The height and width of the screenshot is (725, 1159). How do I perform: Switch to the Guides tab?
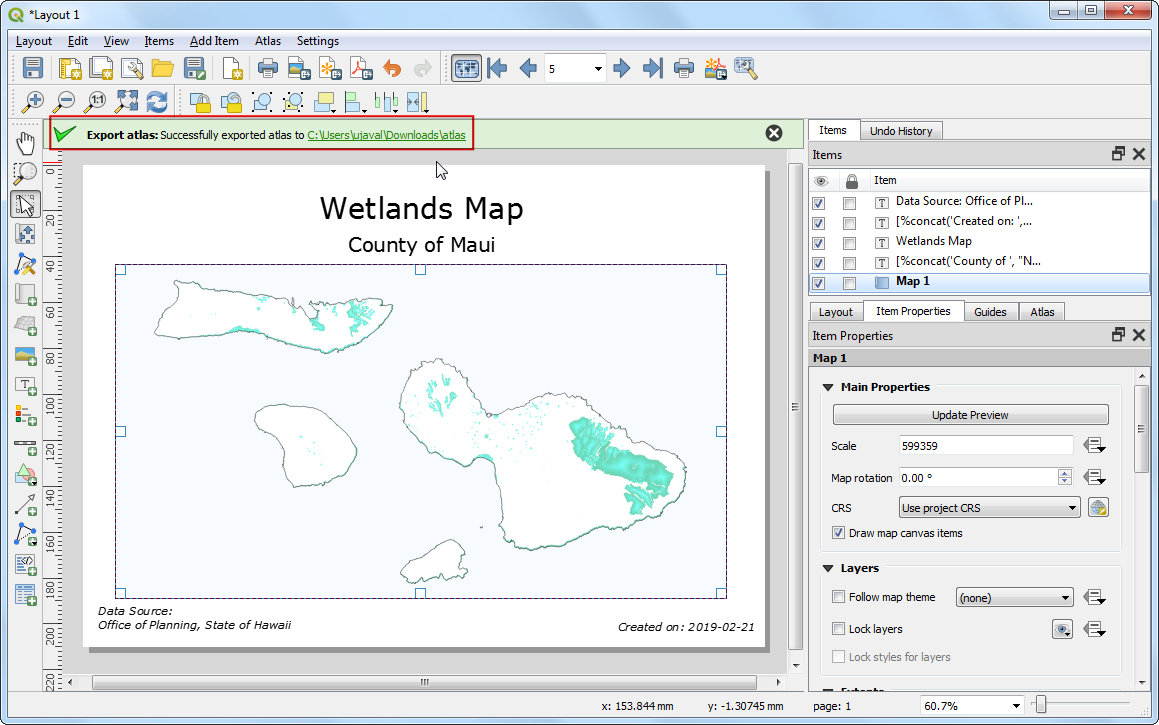(990, 312)
